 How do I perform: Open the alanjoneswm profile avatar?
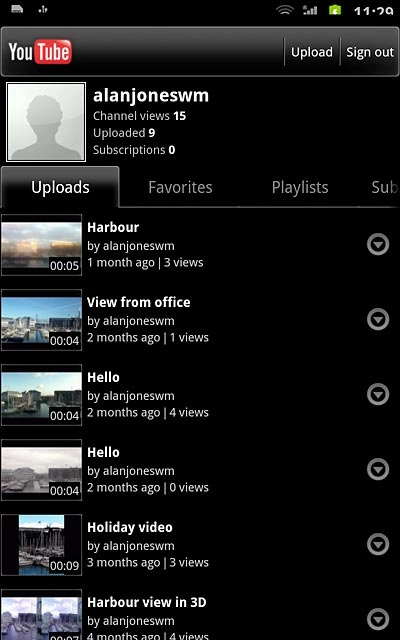click(x=46, y=122)
